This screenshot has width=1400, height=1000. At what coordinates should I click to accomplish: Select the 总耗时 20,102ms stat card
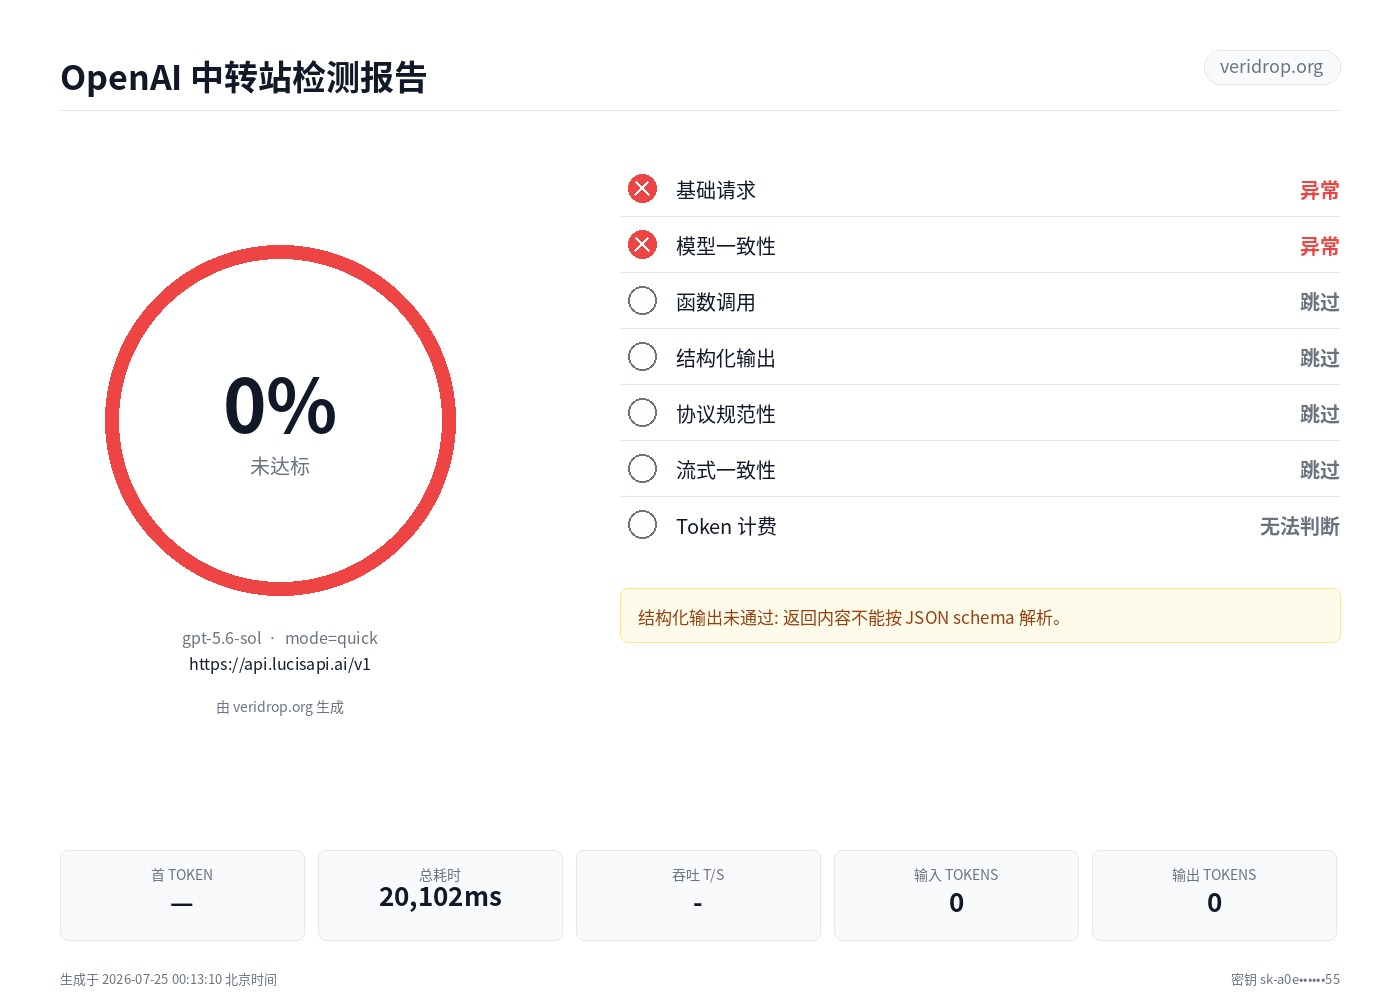(440, 895)
